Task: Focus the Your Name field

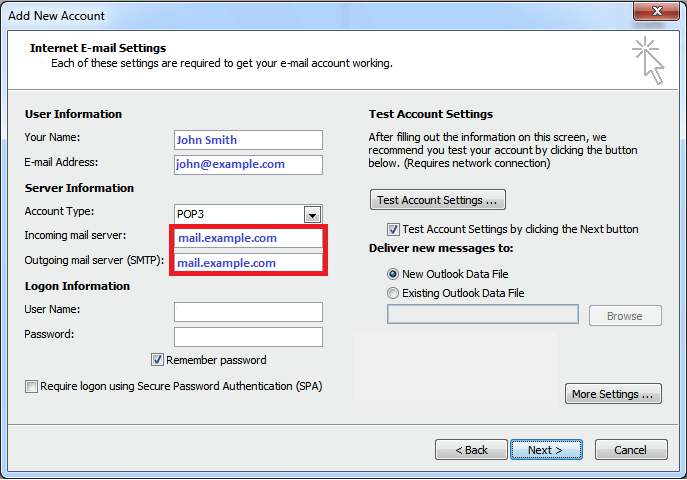Action: pos(248,140)
